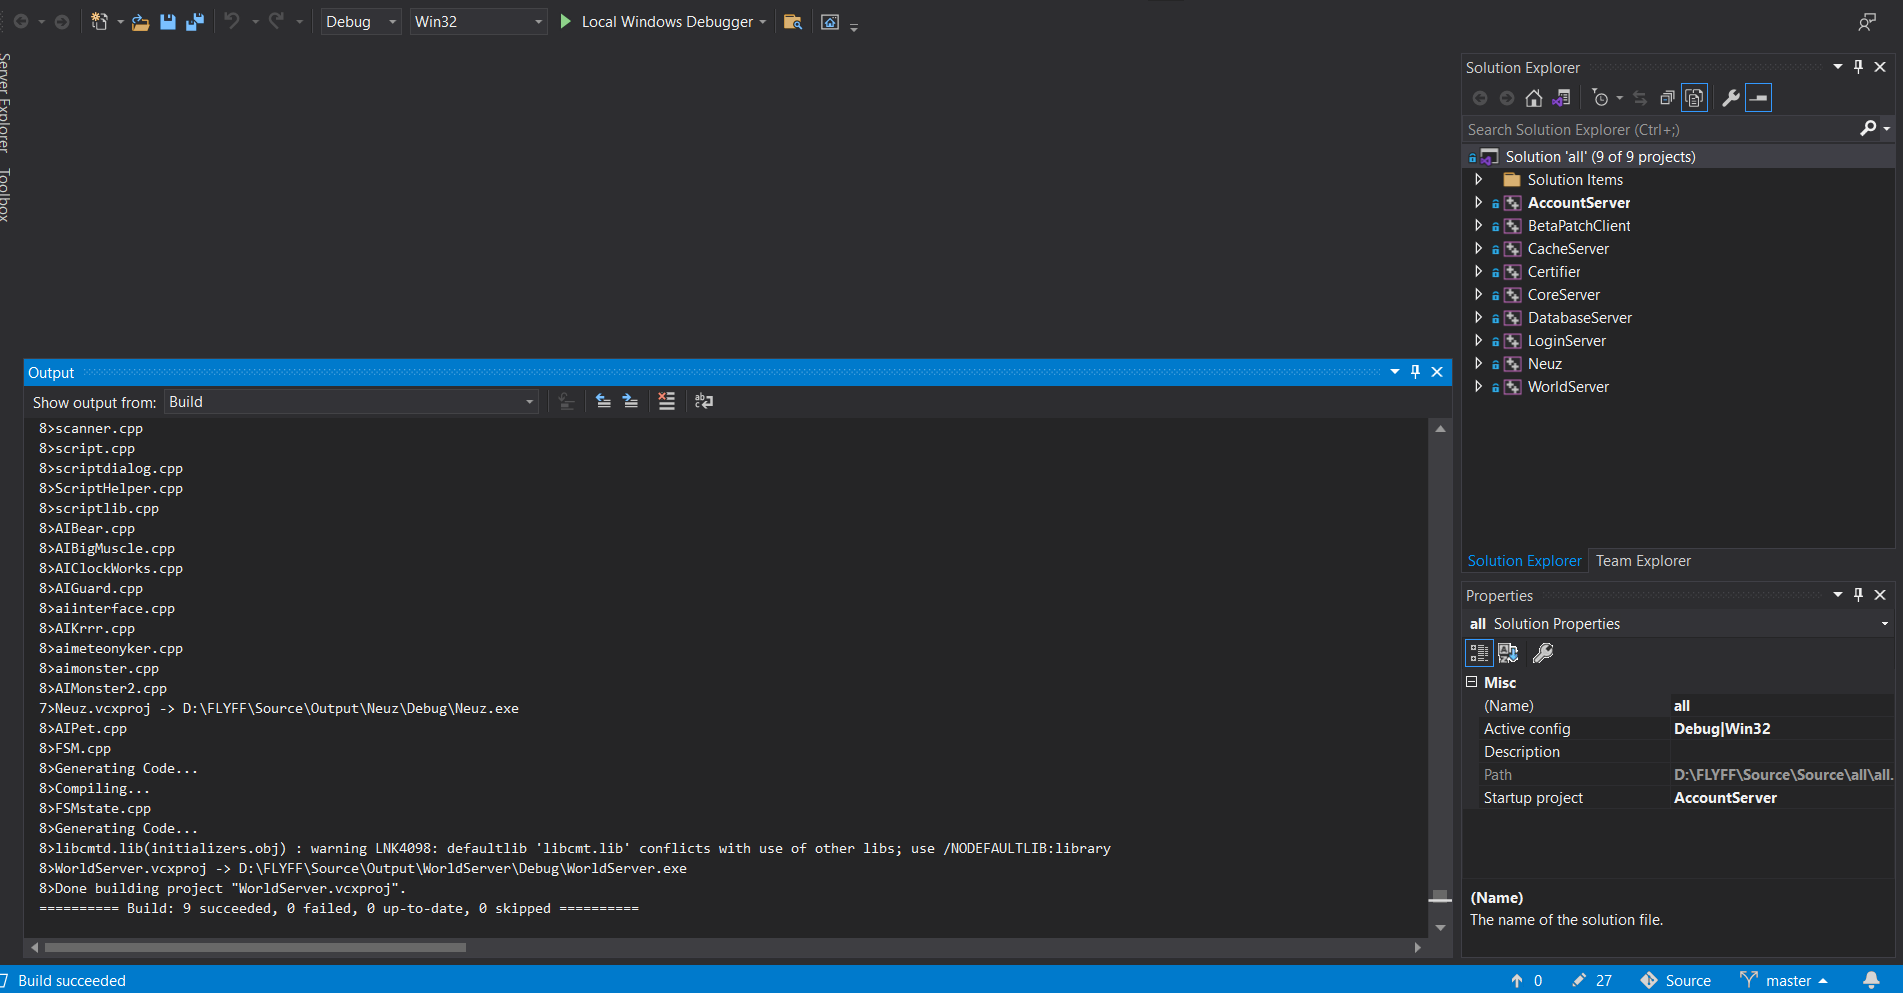Focus the Search Solution Explorer field
The width and height of the screenshot is (1903, 993).
[x=1660, y=129]
